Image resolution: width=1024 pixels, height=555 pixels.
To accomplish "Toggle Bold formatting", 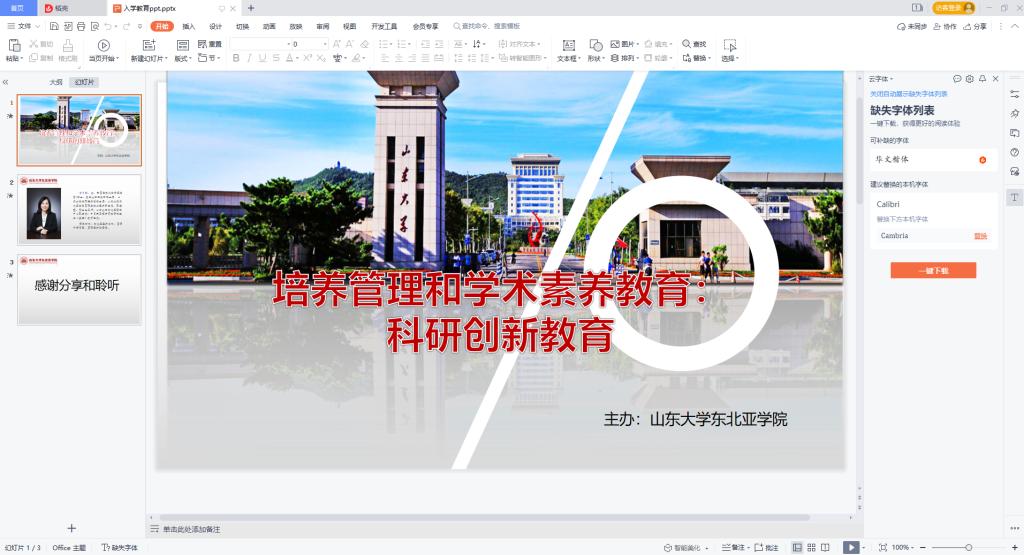I will [x=236, y=58].
